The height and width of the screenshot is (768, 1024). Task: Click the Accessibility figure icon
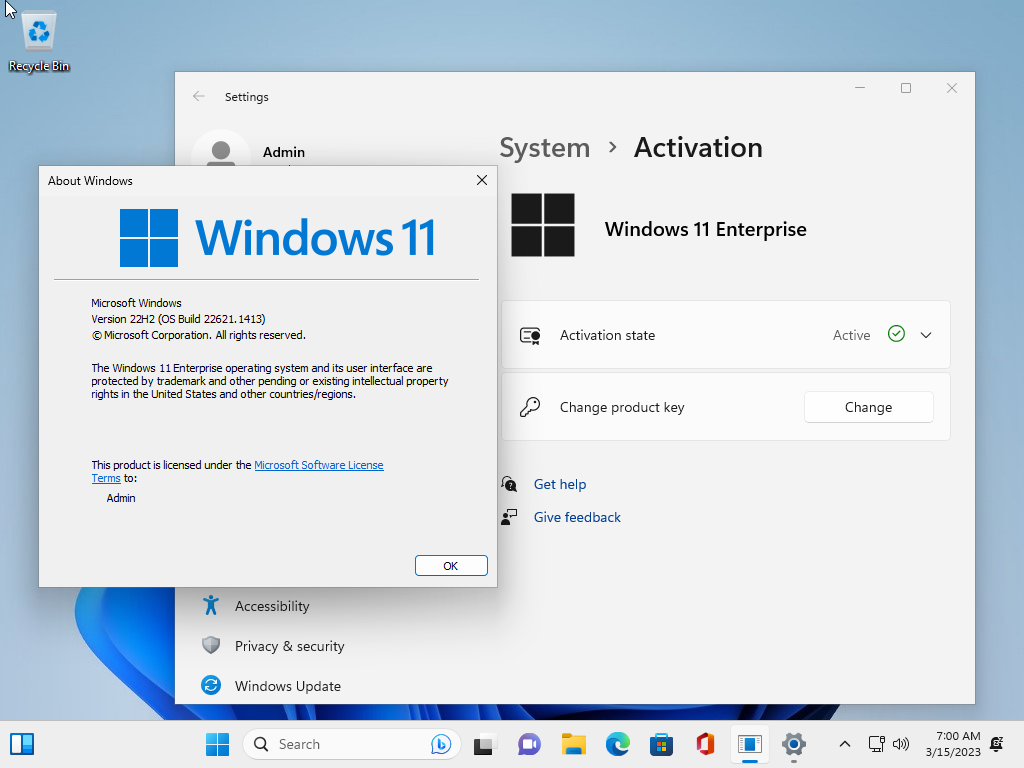(210, 605)
